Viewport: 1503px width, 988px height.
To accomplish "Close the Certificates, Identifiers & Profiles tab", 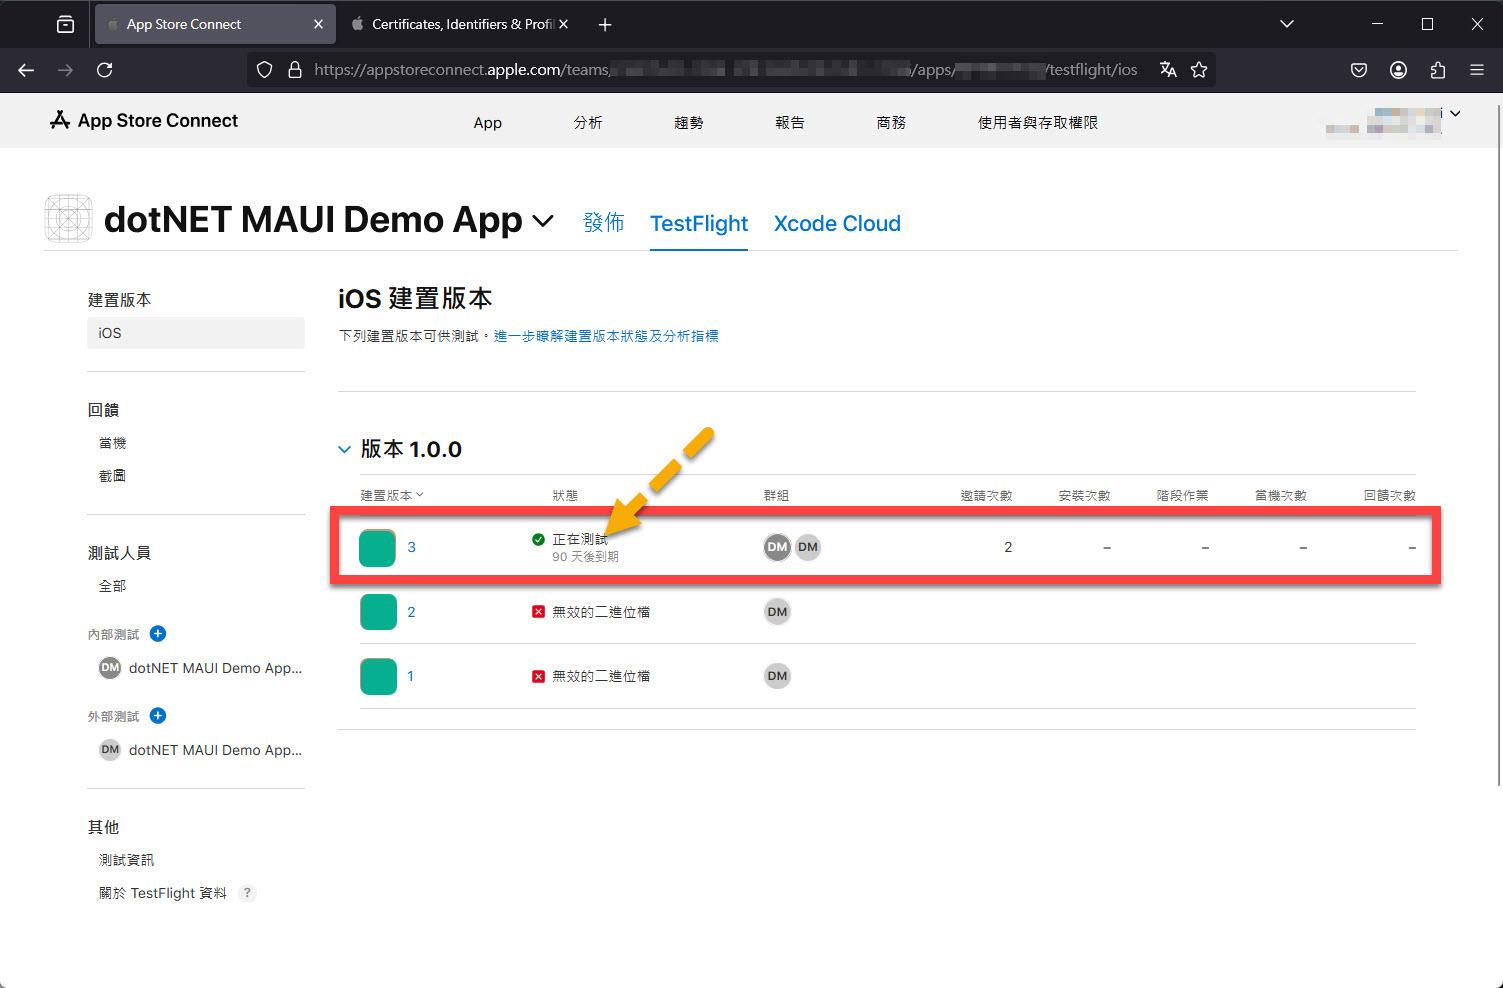I will coord(564,24).
